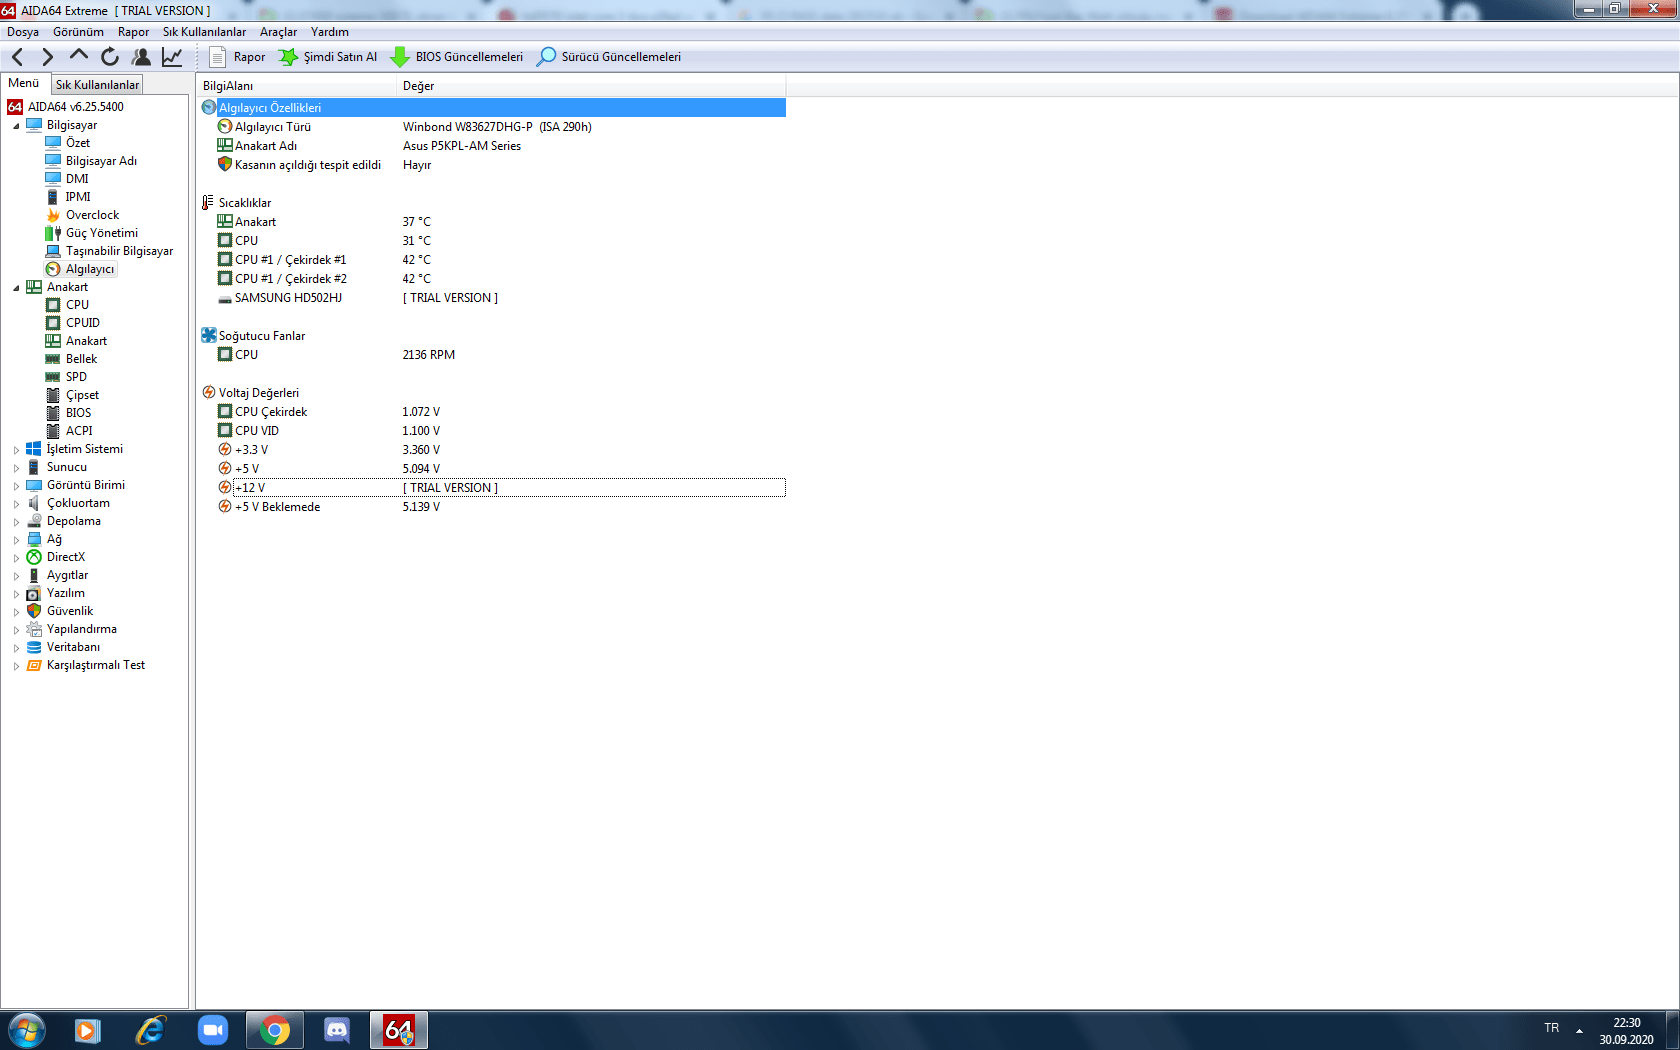The width and height of the screenshot is (1680, 1050).
Task: Open the ACPI tree item
Action: click(79, 431)
